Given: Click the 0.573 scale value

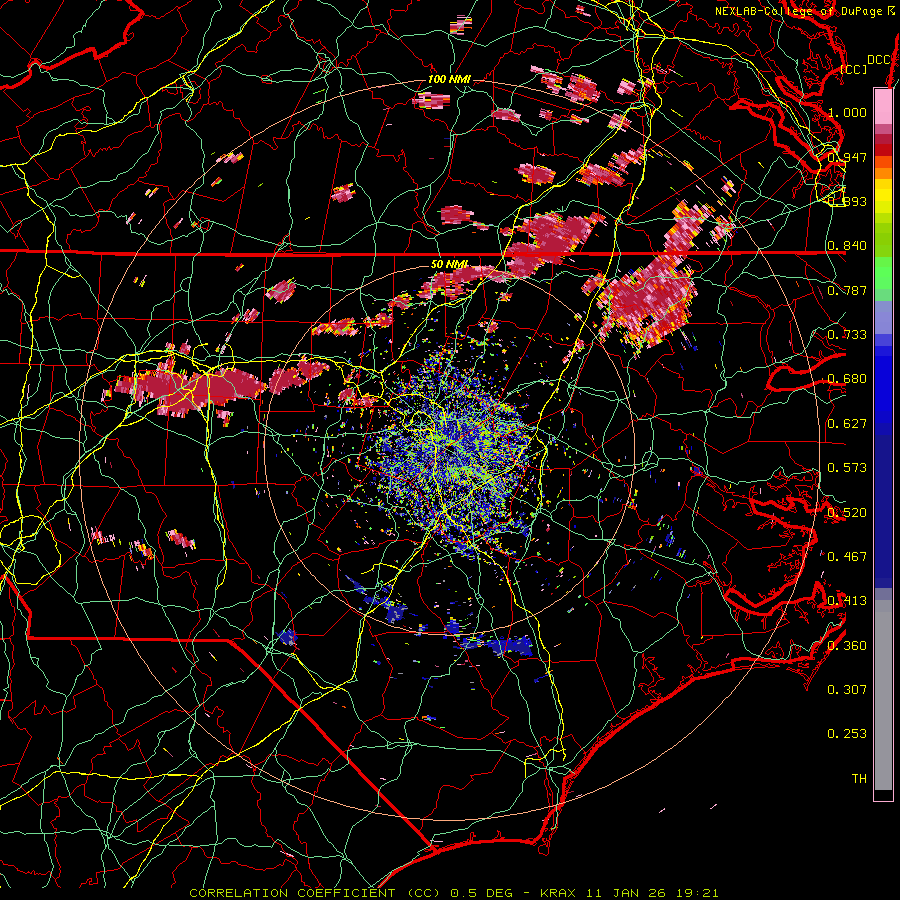Looking at the screenshot, I should (x=847, y=468).
